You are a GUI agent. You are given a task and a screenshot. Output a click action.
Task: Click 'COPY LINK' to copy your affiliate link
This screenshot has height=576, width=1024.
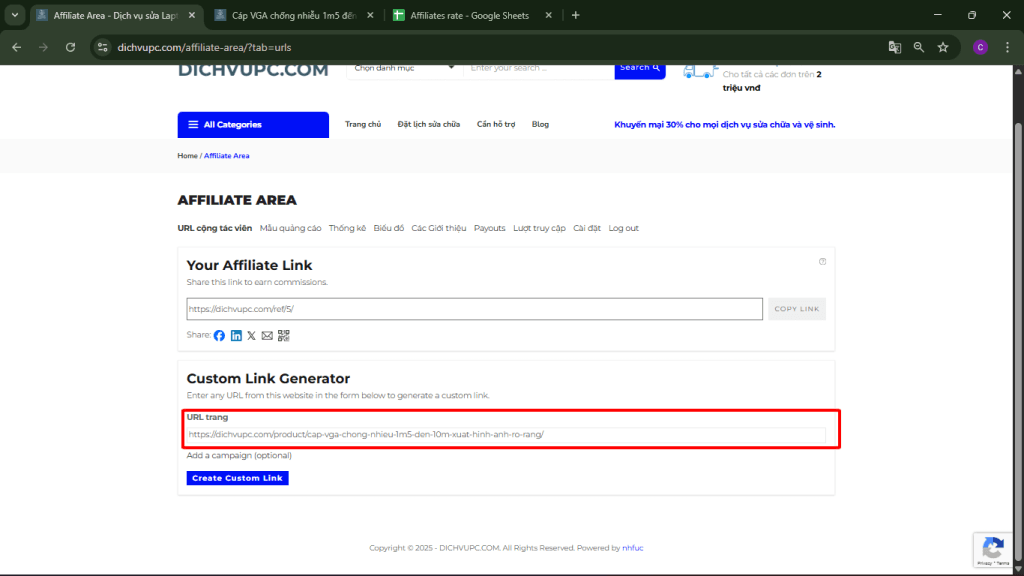(796, 308)
